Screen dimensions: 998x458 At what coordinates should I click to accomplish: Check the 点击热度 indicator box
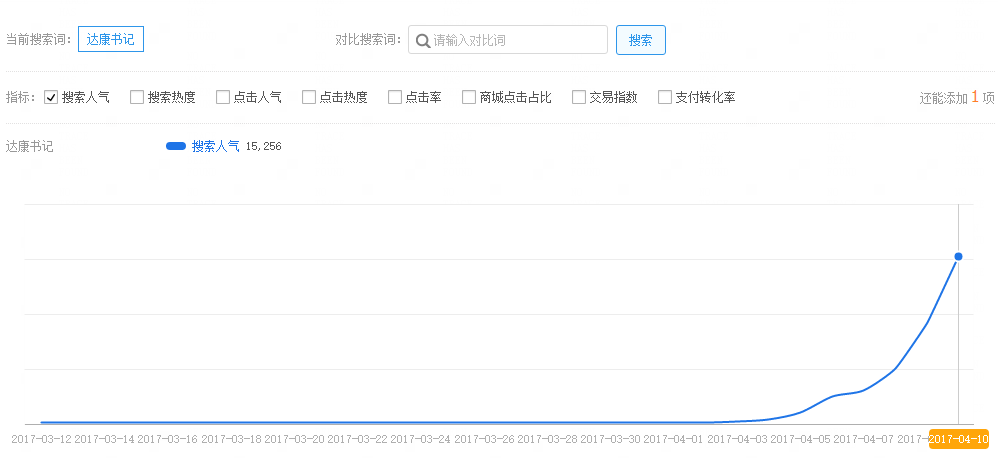309,98
